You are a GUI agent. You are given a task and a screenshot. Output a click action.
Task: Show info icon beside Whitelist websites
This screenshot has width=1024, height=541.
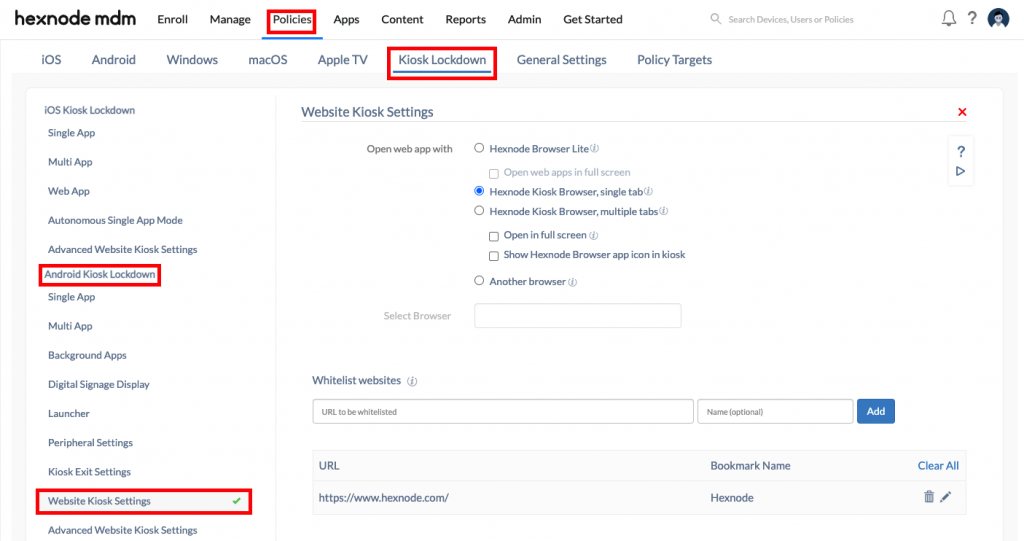(412, 381)
